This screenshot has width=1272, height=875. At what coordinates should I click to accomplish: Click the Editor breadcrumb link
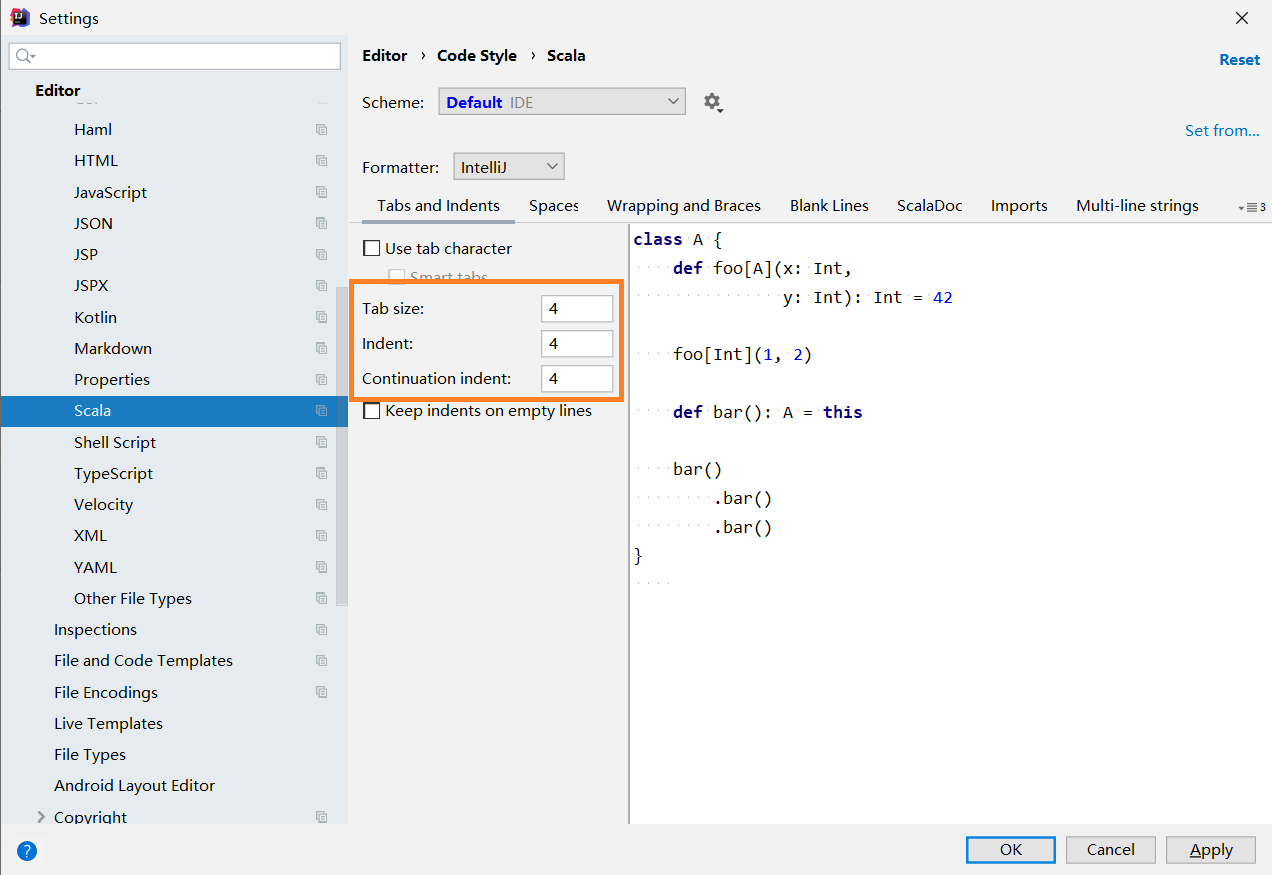point(385,56)
